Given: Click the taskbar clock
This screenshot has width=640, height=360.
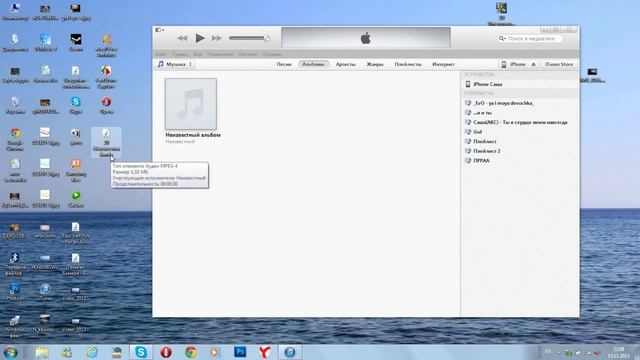Looking at the screenshot, I should (618, 352).
